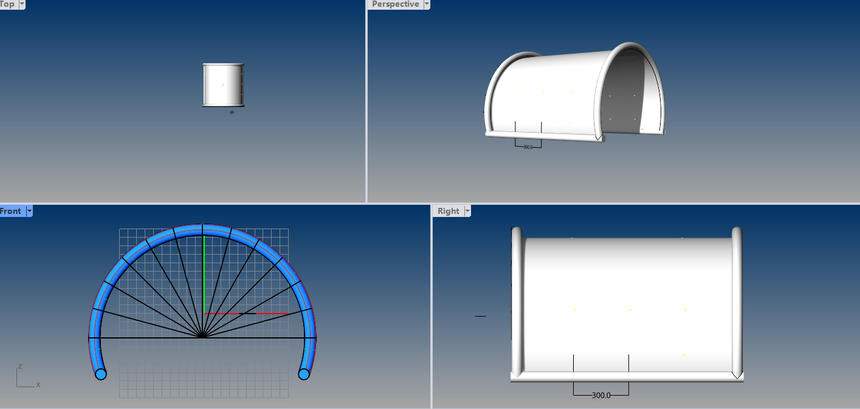Select the right circle end of blue arch
860x409 pixels.
pos(304,374)
